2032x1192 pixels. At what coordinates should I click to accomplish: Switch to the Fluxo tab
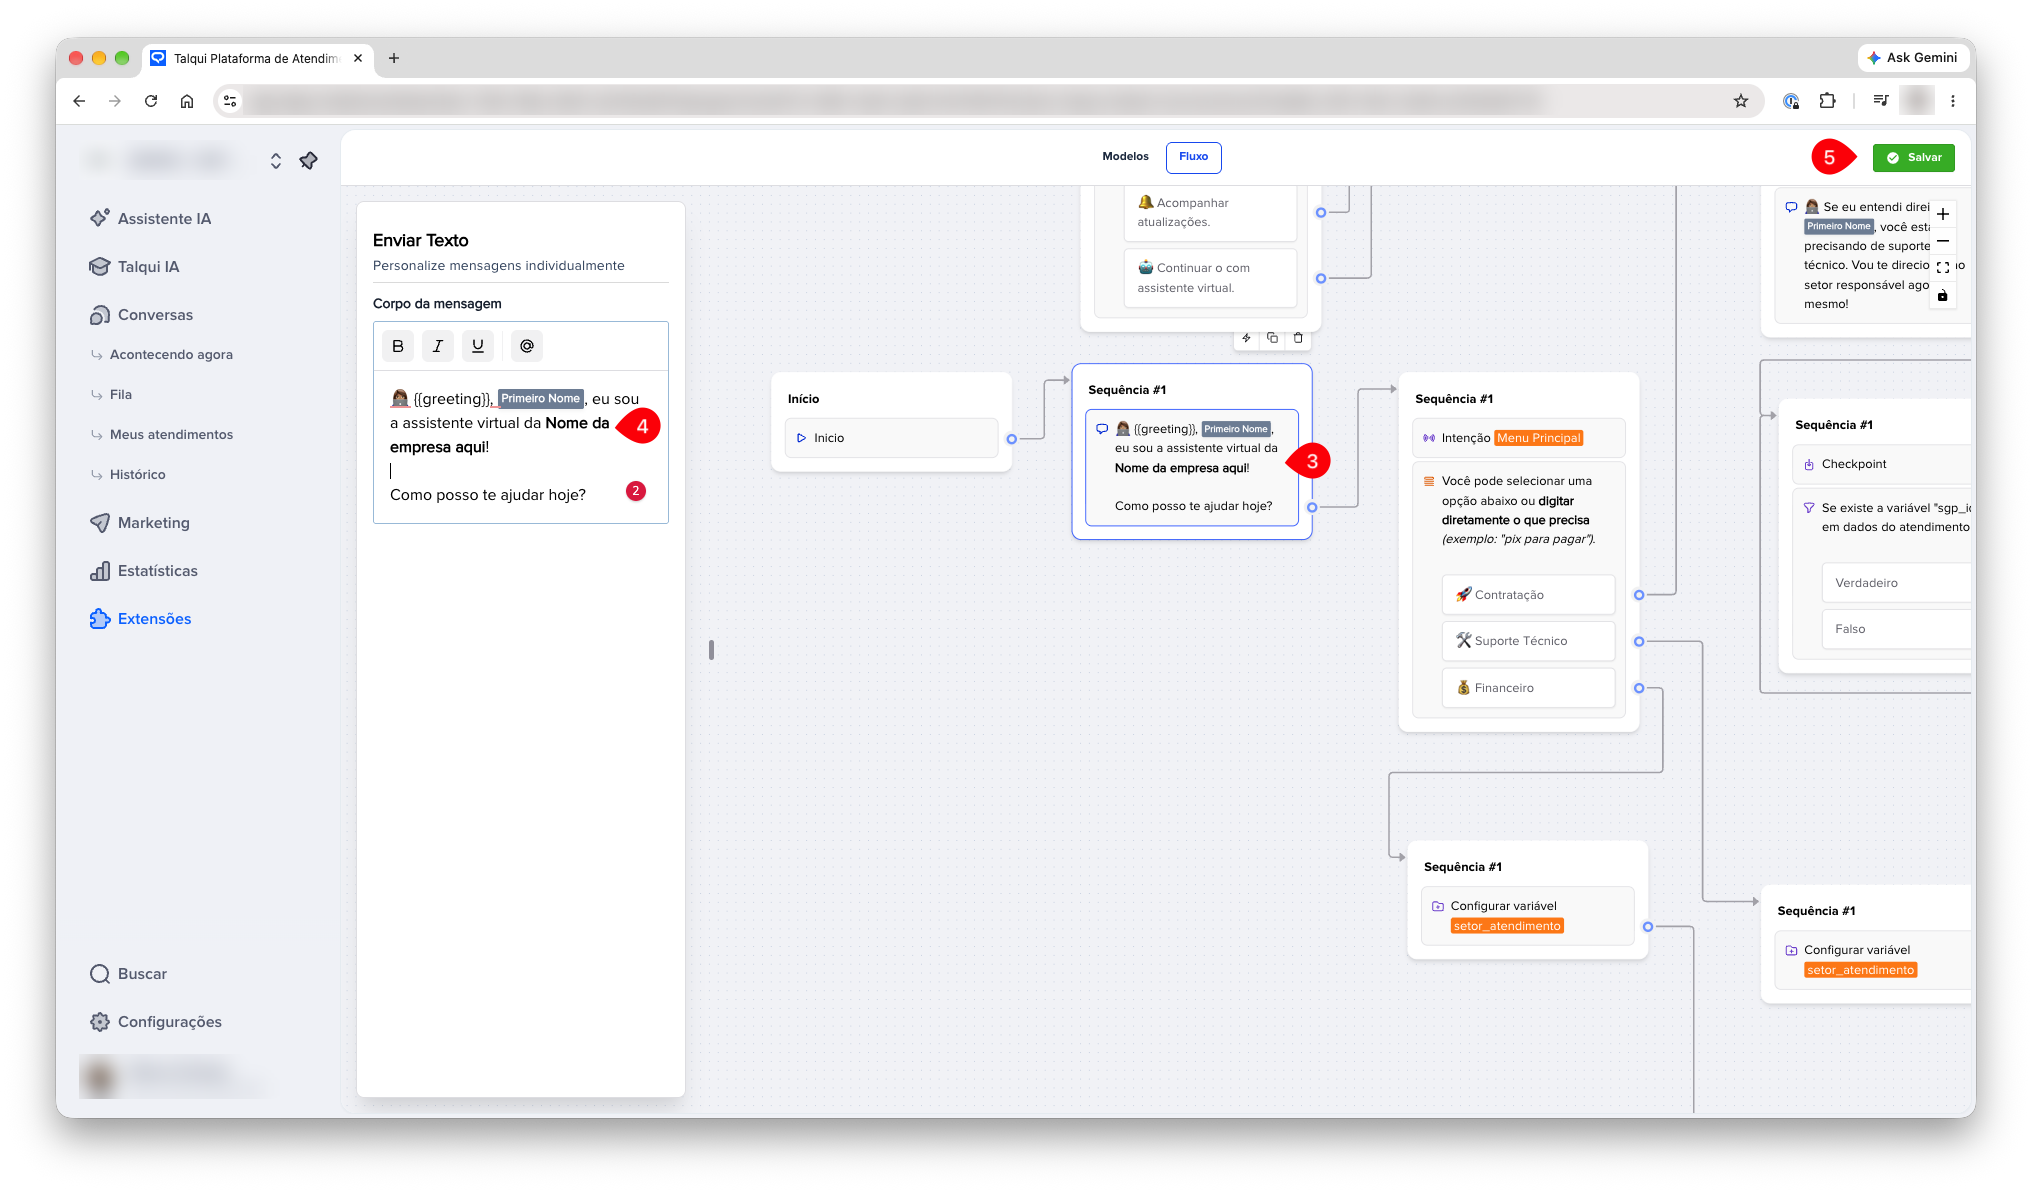point(1193,157)
